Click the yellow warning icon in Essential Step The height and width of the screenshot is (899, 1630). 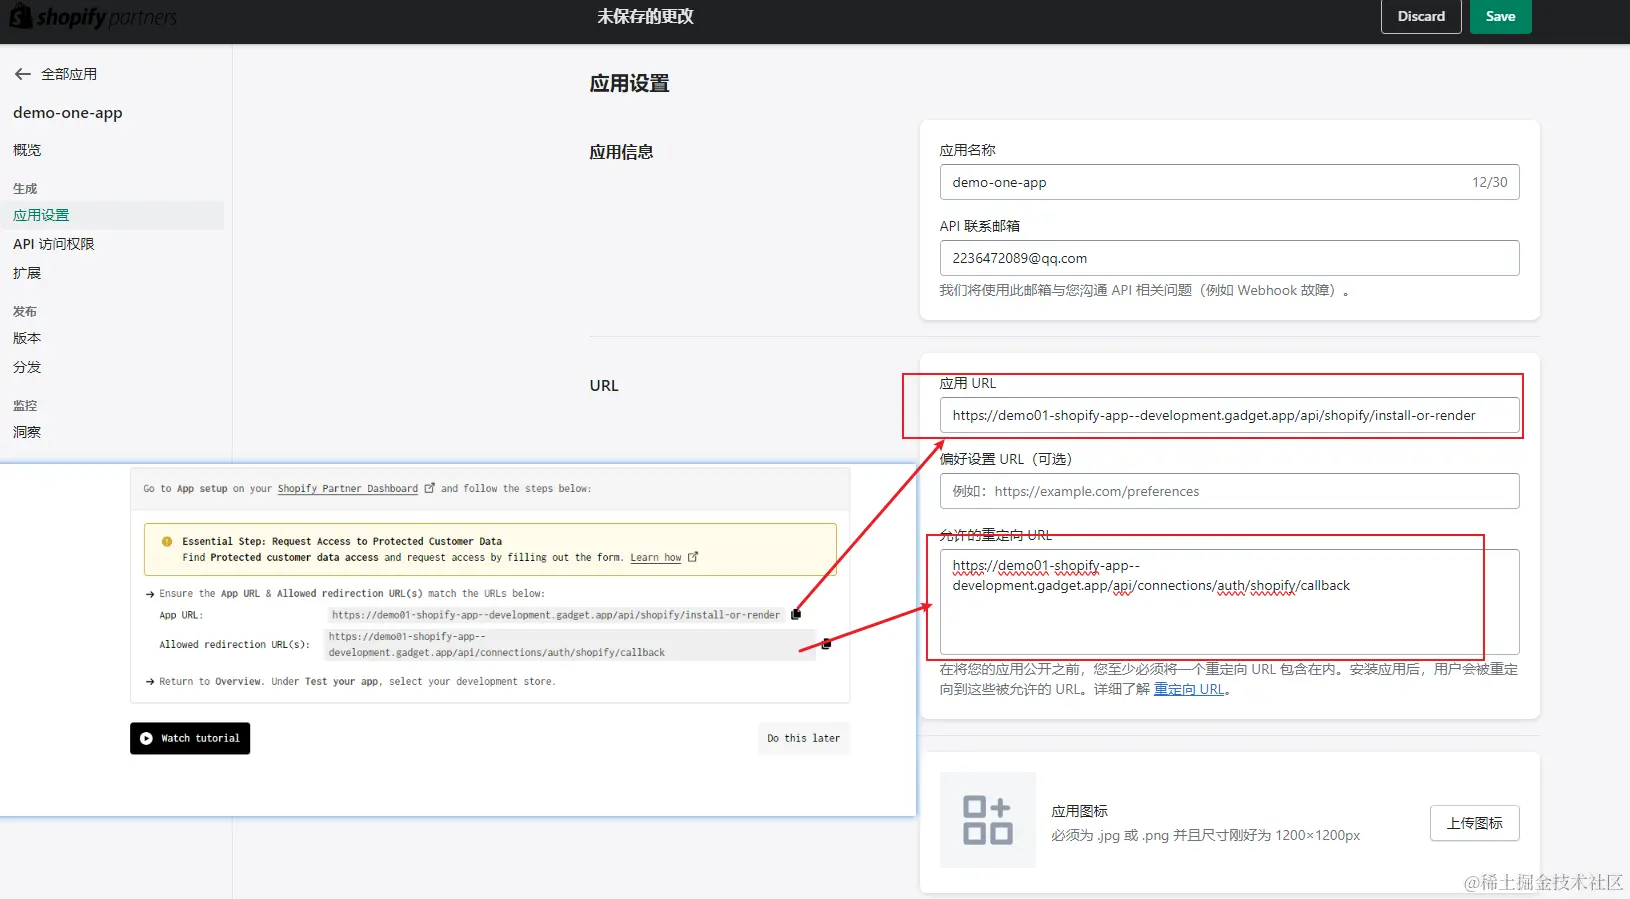pos(167,541)
